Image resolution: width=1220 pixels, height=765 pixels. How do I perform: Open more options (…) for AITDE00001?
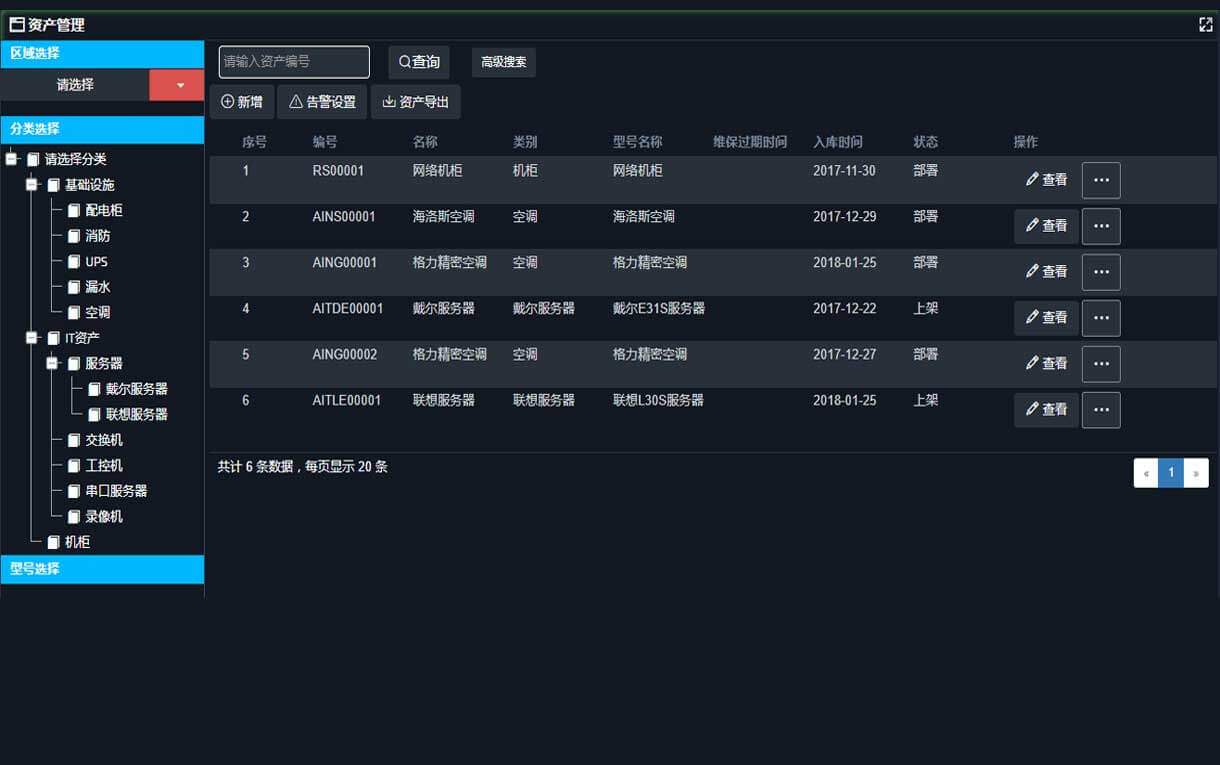1101,318
